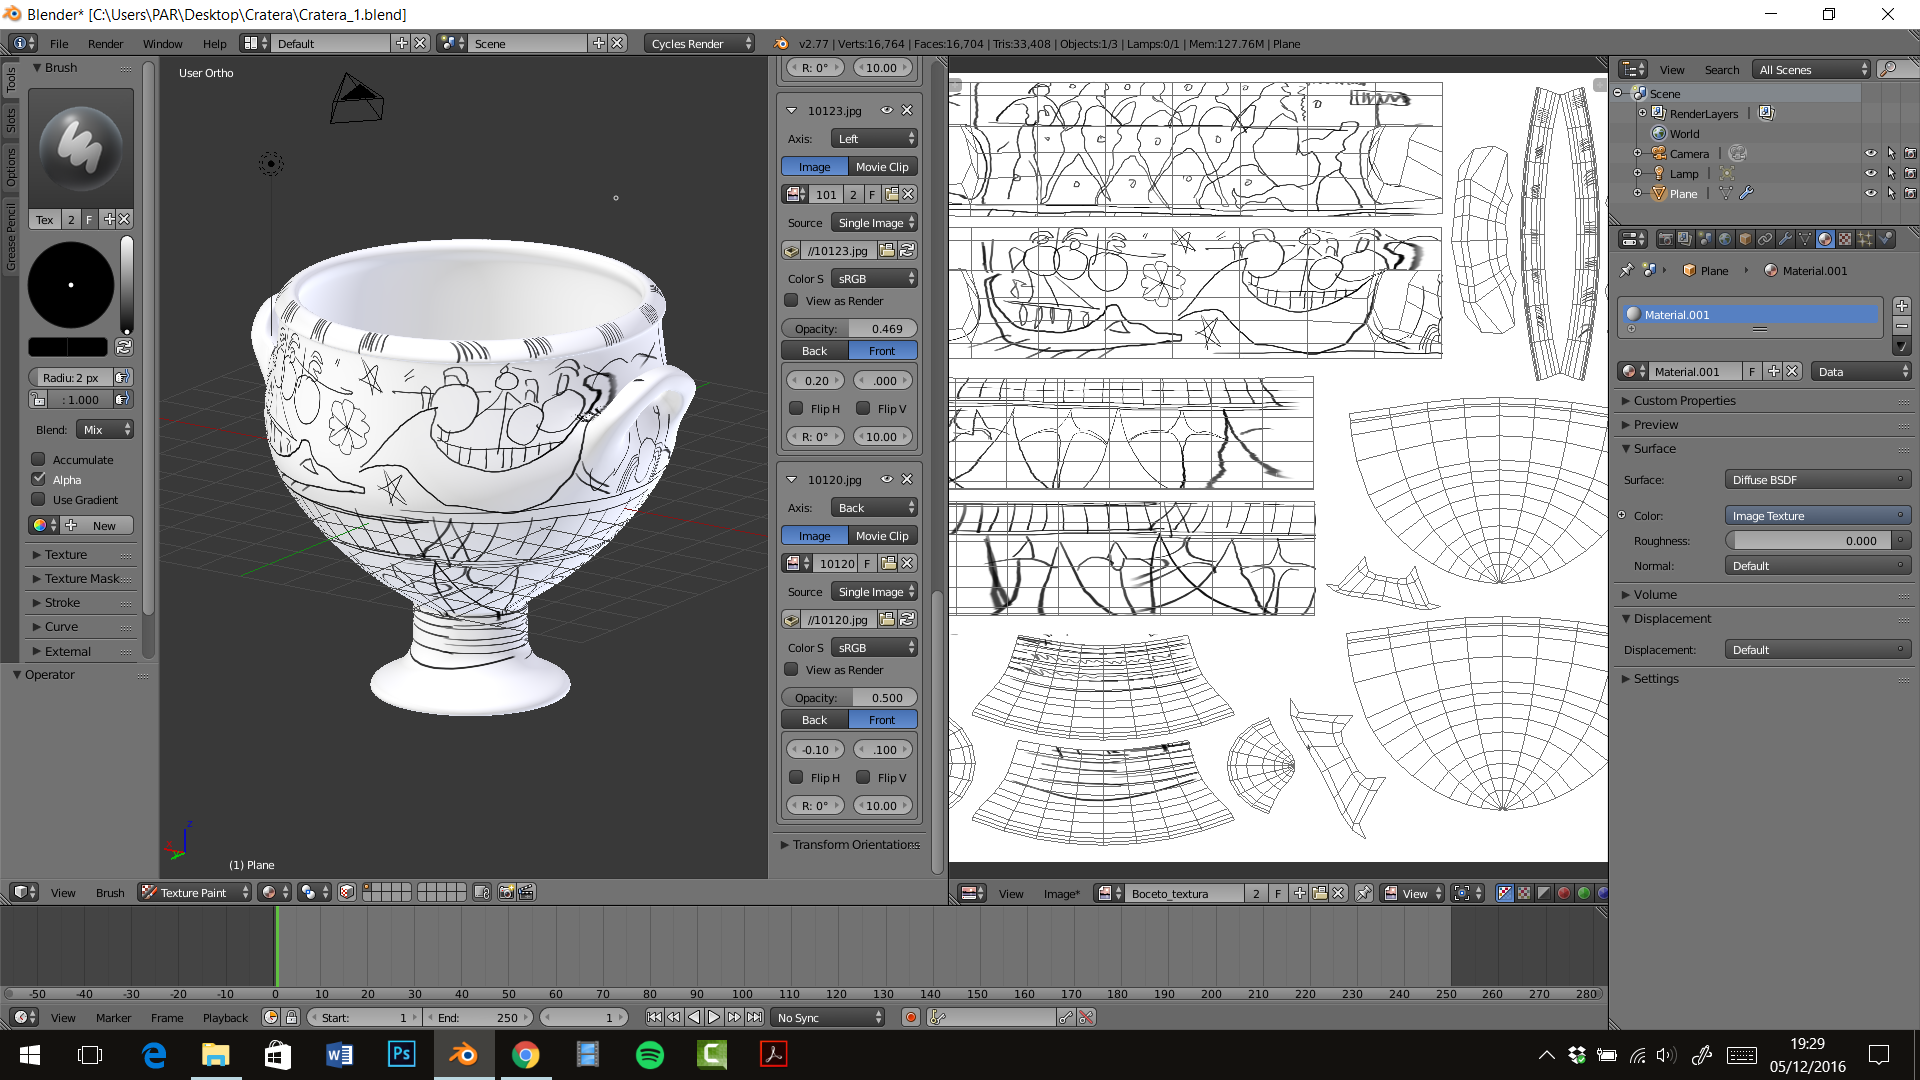Open the Particles properties tab
This screenshot has height=1080, width=1920.
(1865, 239)
